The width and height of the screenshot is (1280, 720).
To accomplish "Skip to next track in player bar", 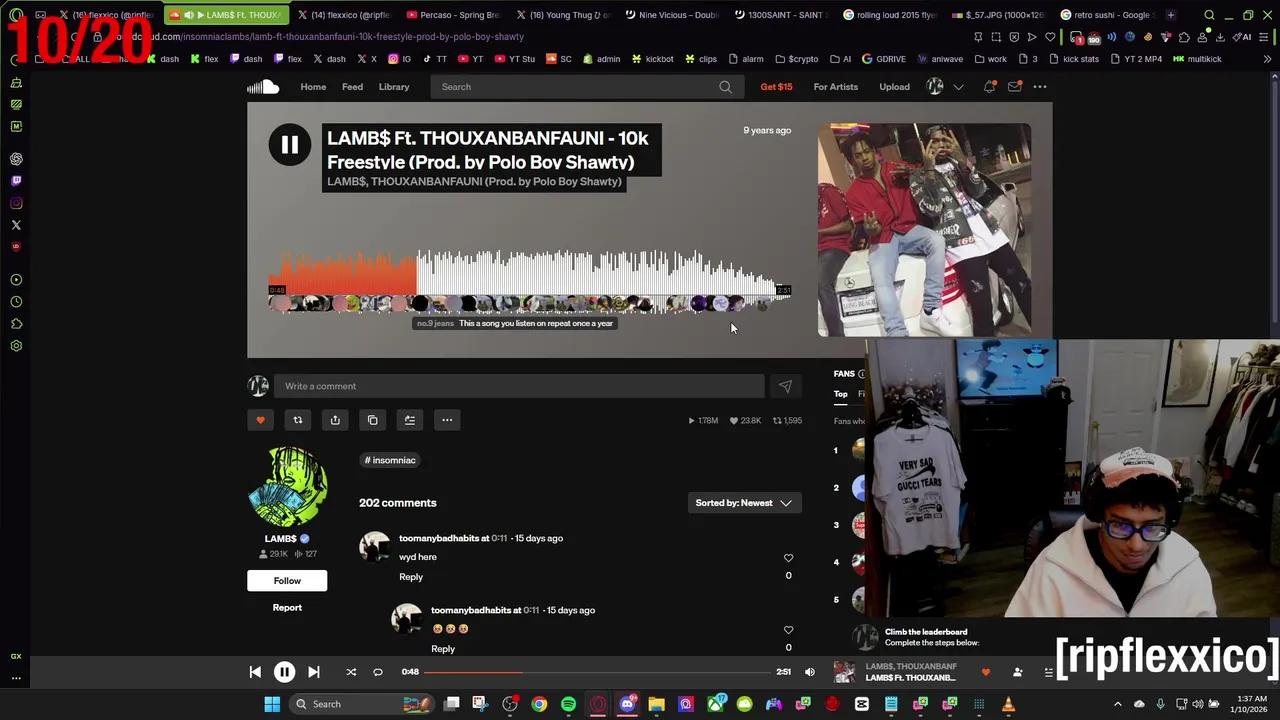I will click(x=313, y=672).
